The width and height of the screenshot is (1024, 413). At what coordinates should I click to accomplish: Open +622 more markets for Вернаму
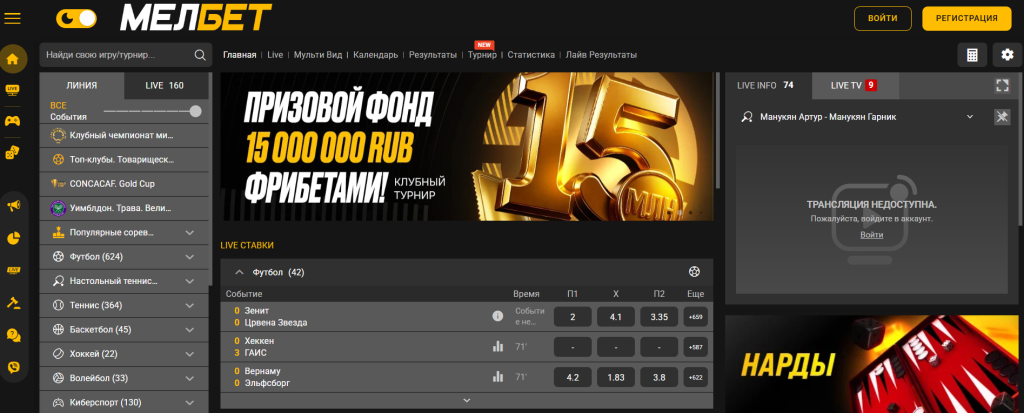coord(696,377)
